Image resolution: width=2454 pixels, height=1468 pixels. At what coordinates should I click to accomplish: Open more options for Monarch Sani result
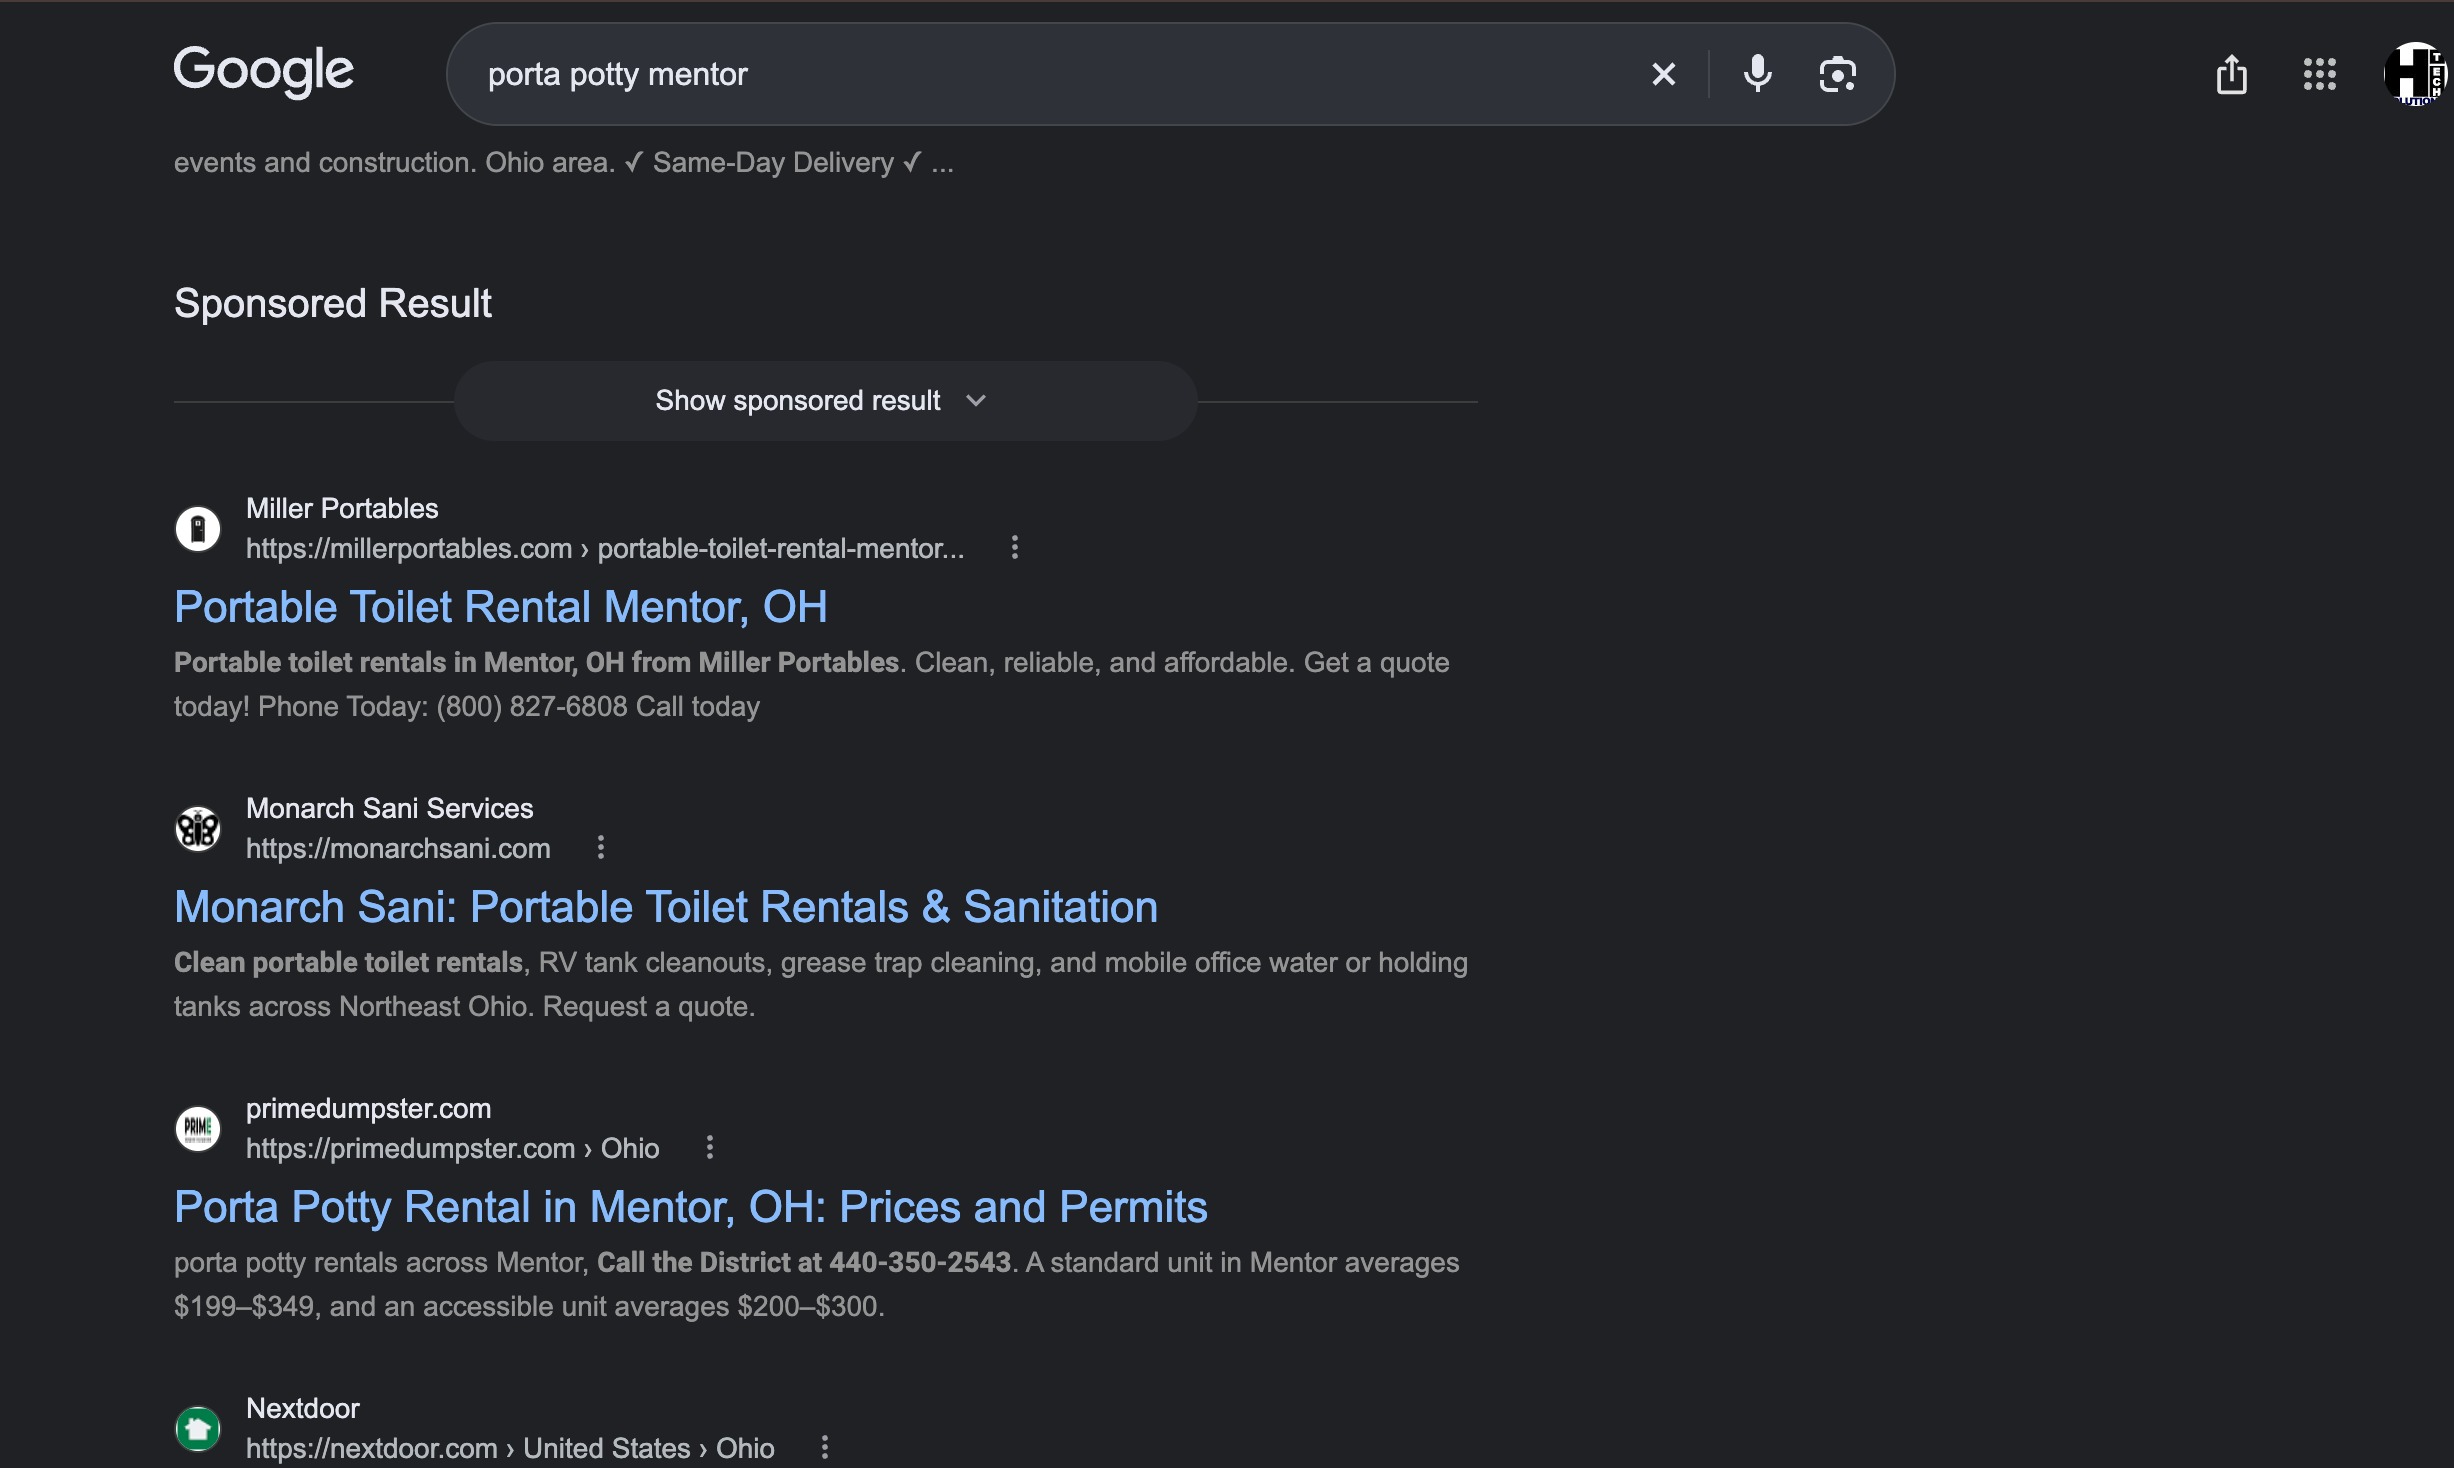[600, 847]
